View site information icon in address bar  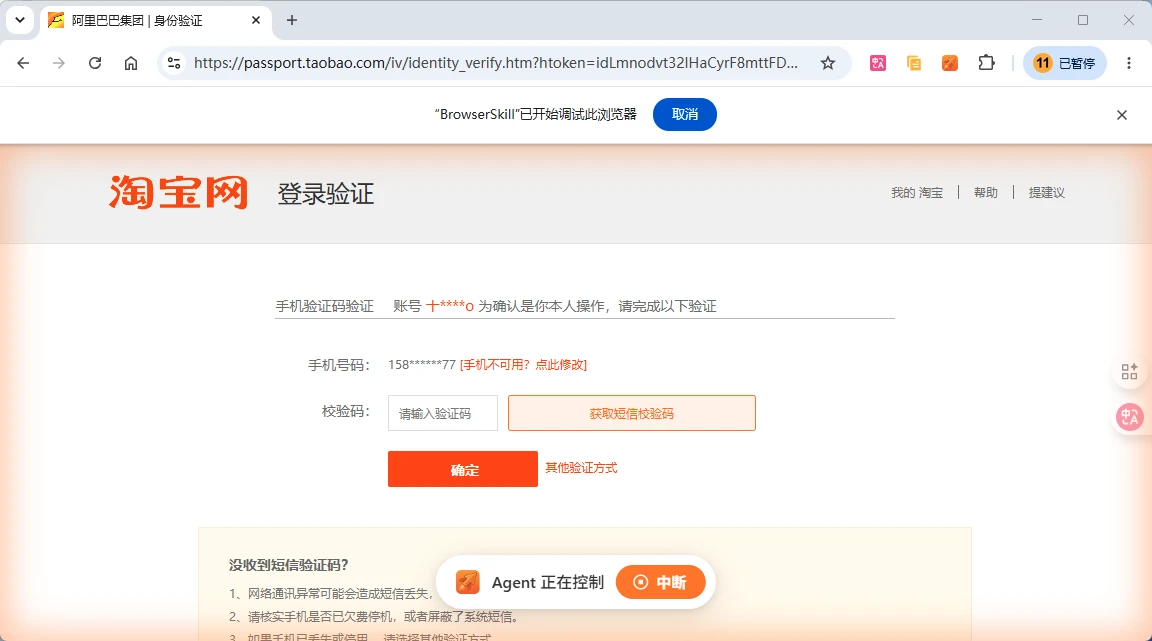coord(174,63)
